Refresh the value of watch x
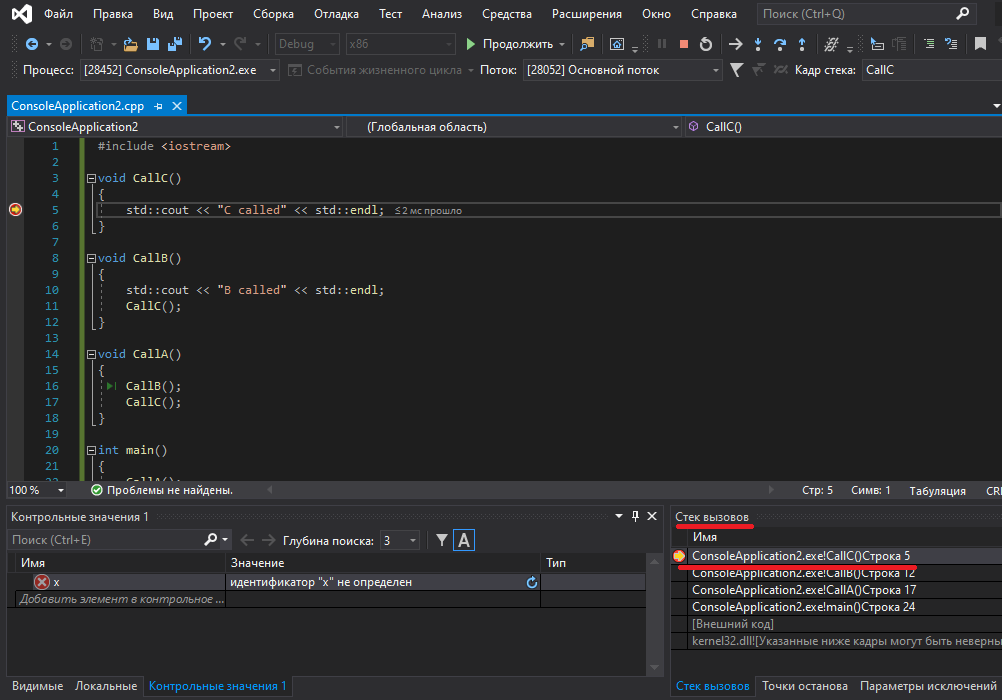Image resolution: width=1002 pixels, height=700 pixels. tap(532, 582)
